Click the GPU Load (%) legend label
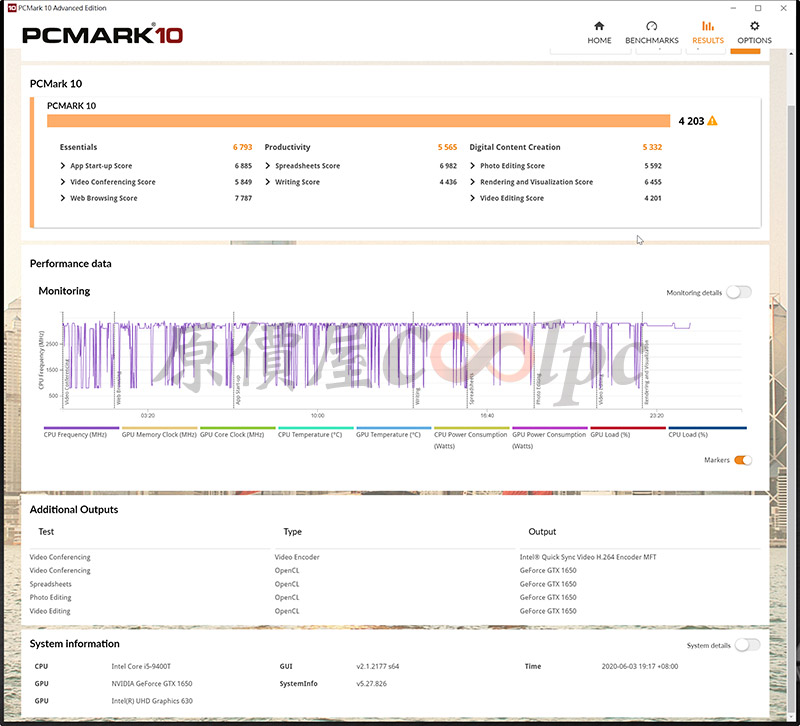Viewport: 800px width, 726px height. (610, 435)
